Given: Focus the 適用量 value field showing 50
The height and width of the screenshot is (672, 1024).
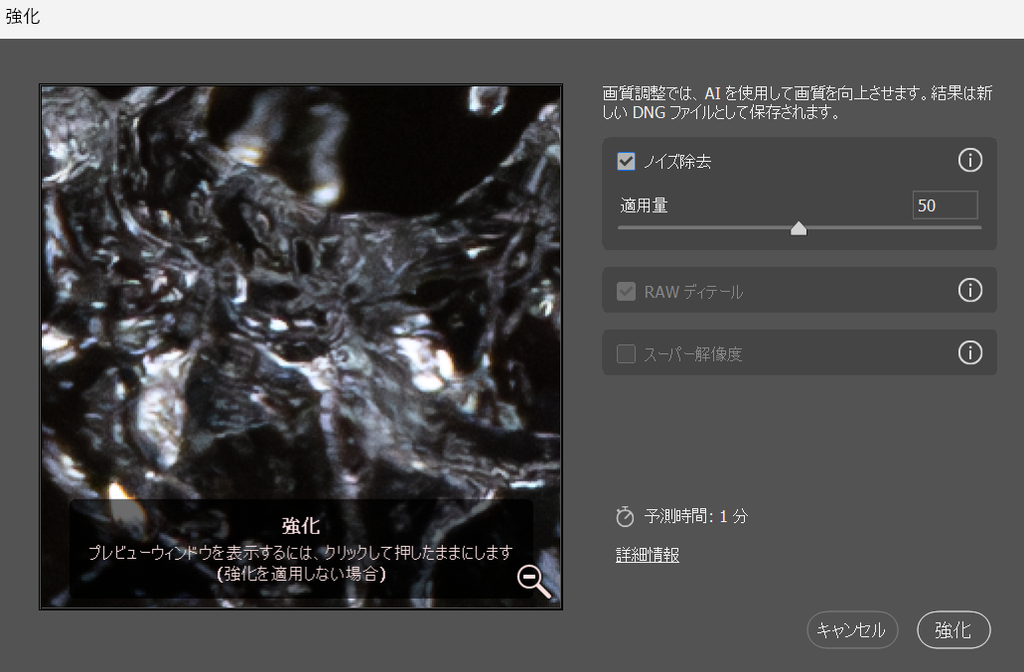Looking at the screenshot, I should pos(944,206).
